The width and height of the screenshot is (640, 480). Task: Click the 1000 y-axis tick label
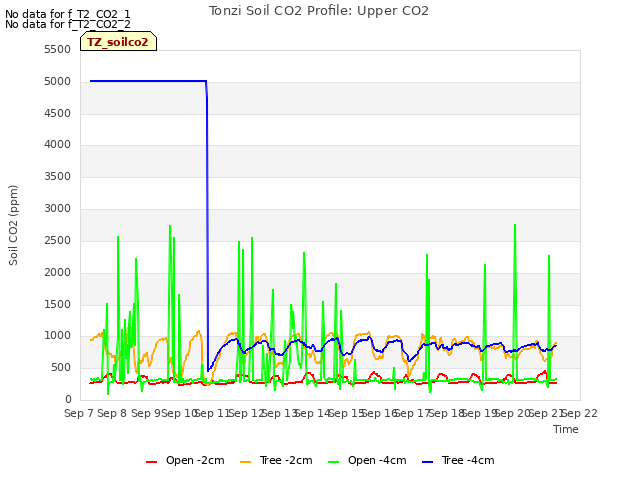pos(58,336)
